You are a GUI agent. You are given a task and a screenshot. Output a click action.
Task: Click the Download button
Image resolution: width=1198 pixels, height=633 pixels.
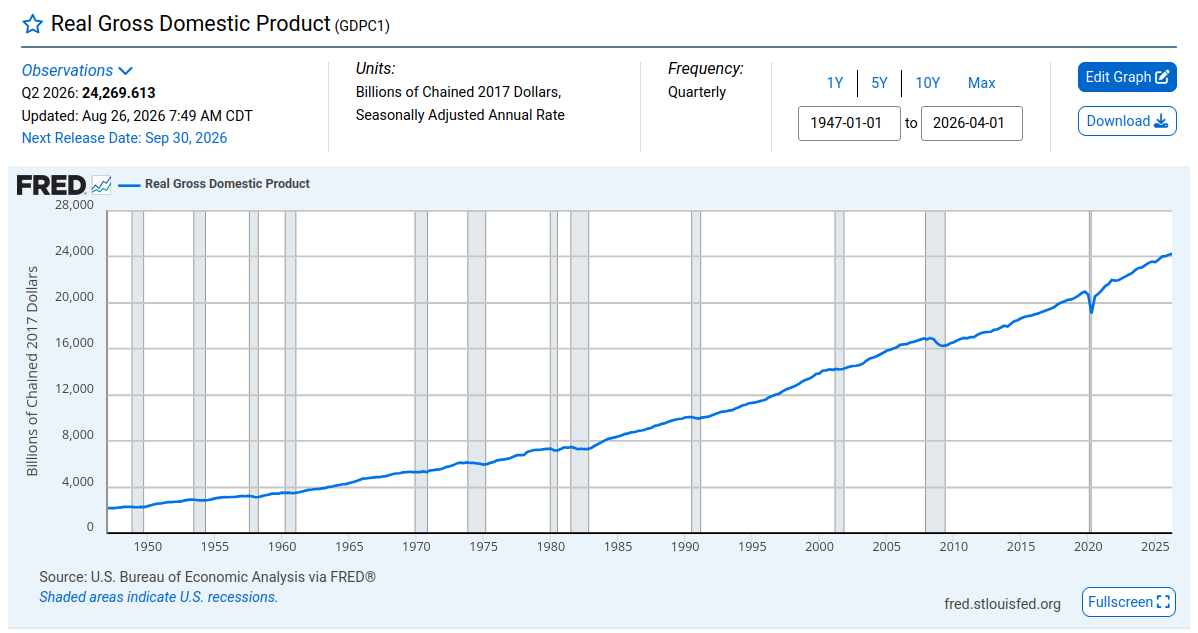(1127, 121)
